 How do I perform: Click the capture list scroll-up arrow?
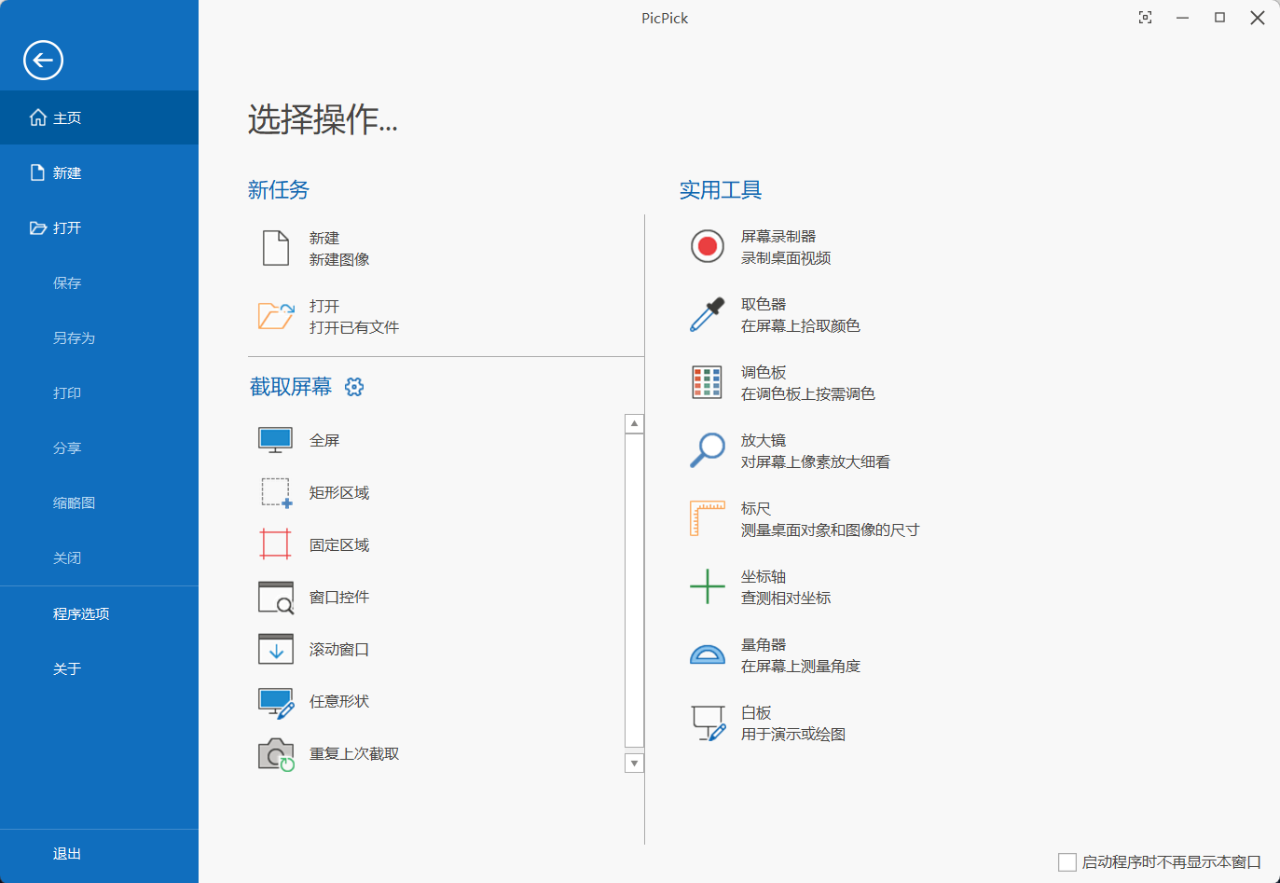point(634,424)
